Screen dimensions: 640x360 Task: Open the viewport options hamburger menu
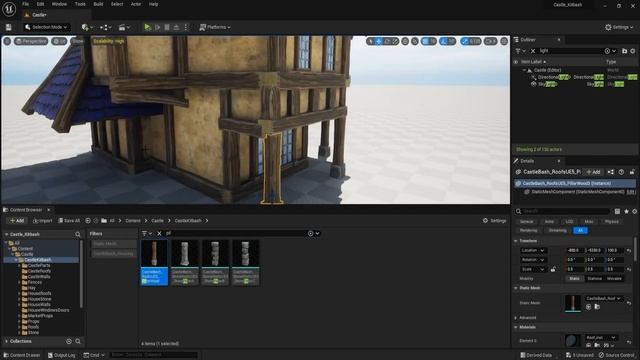click(x=7, y=41)
